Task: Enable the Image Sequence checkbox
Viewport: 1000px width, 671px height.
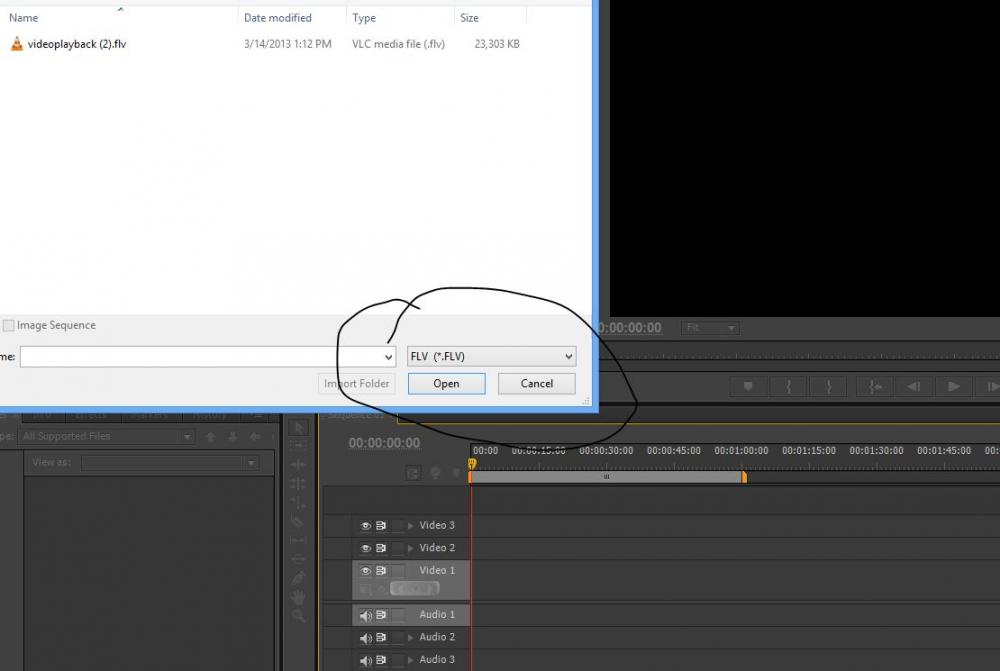Action: 8,325
